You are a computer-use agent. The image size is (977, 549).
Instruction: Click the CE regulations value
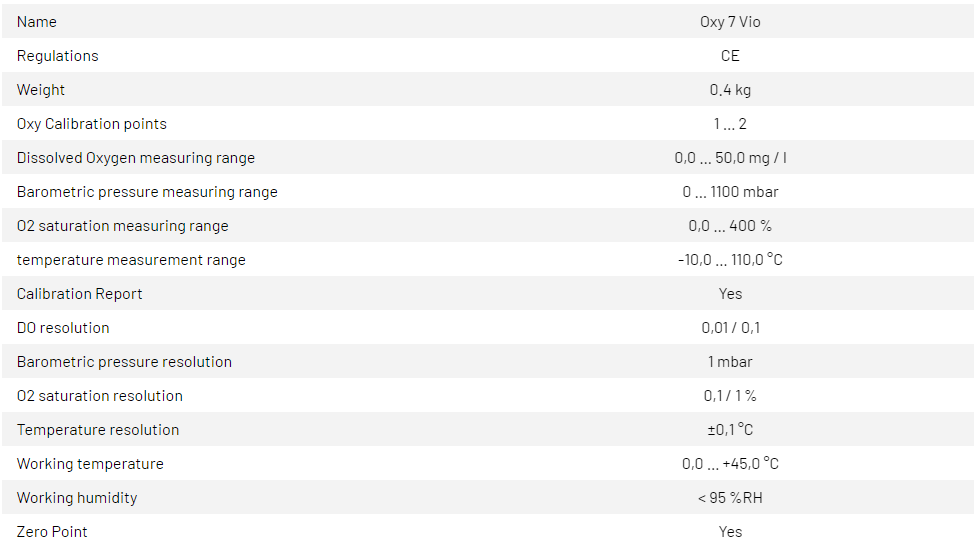(730, 56)
